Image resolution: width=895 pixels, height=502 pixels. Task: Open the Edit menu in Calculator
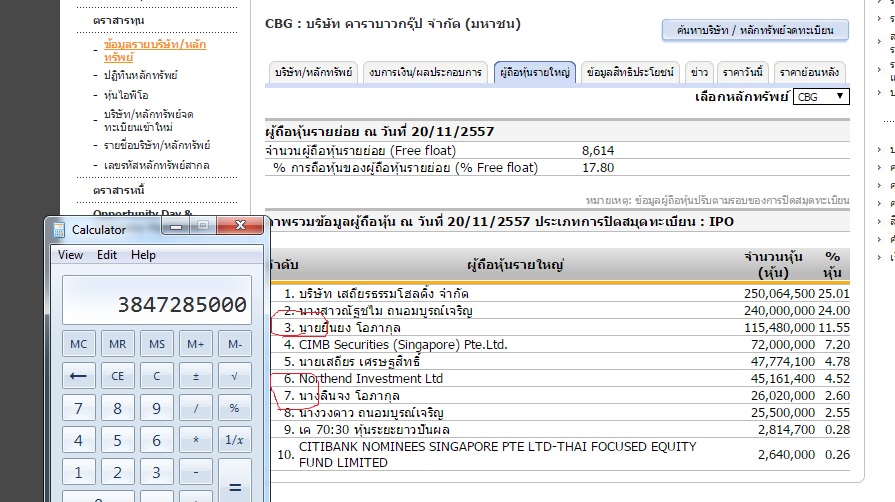pos(107,255)
